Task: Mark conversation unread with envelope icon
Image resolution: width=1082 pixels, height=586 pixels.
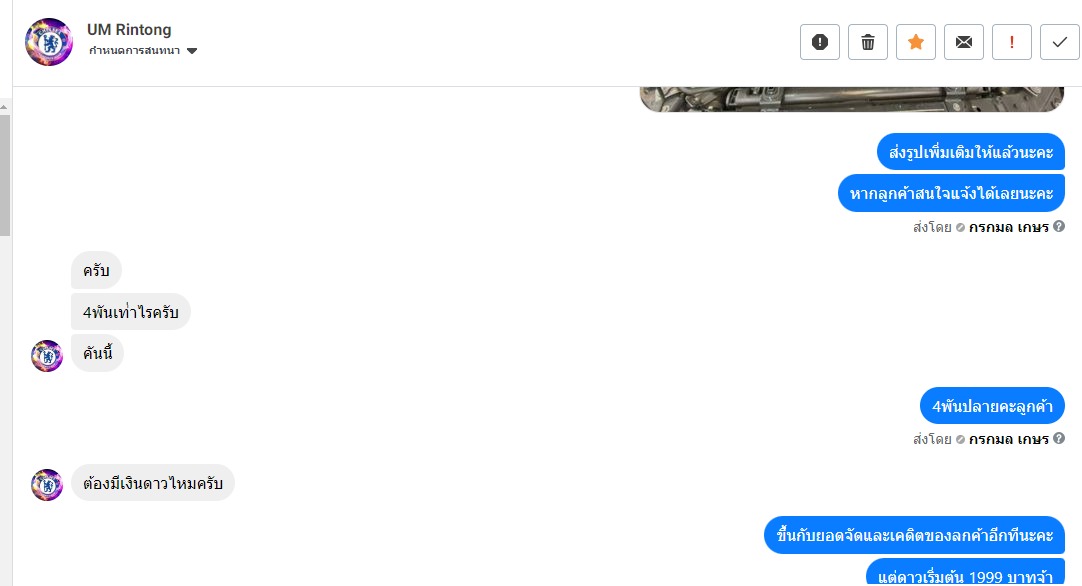Action: click(x=964, y=42)
